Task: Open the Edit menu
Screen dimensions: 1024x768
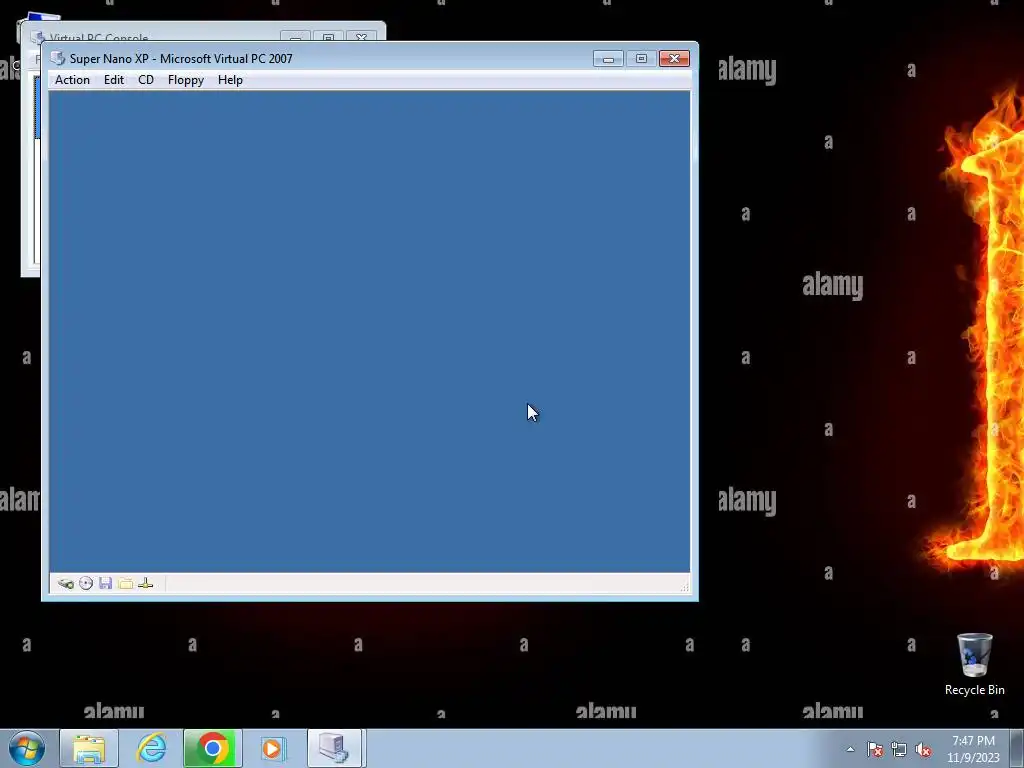Action: 114,80
